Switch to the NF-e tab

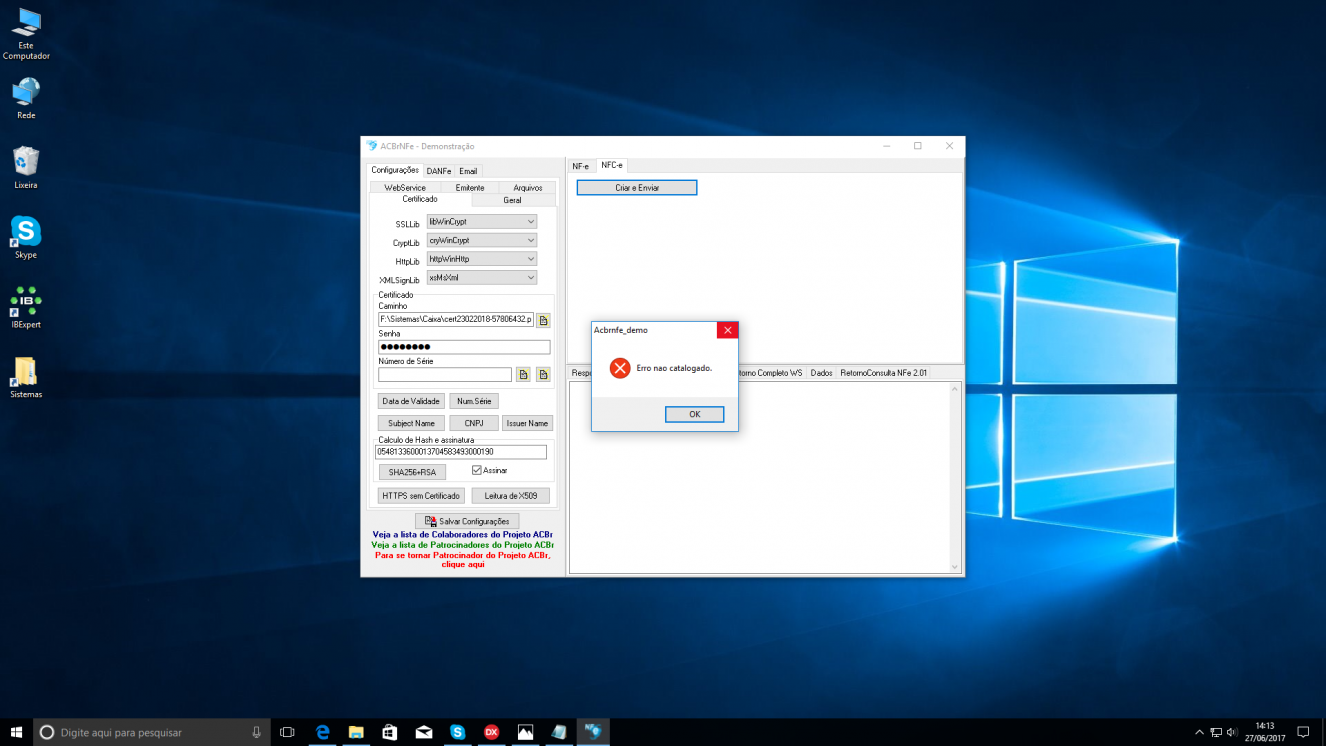tap(581, 166)
